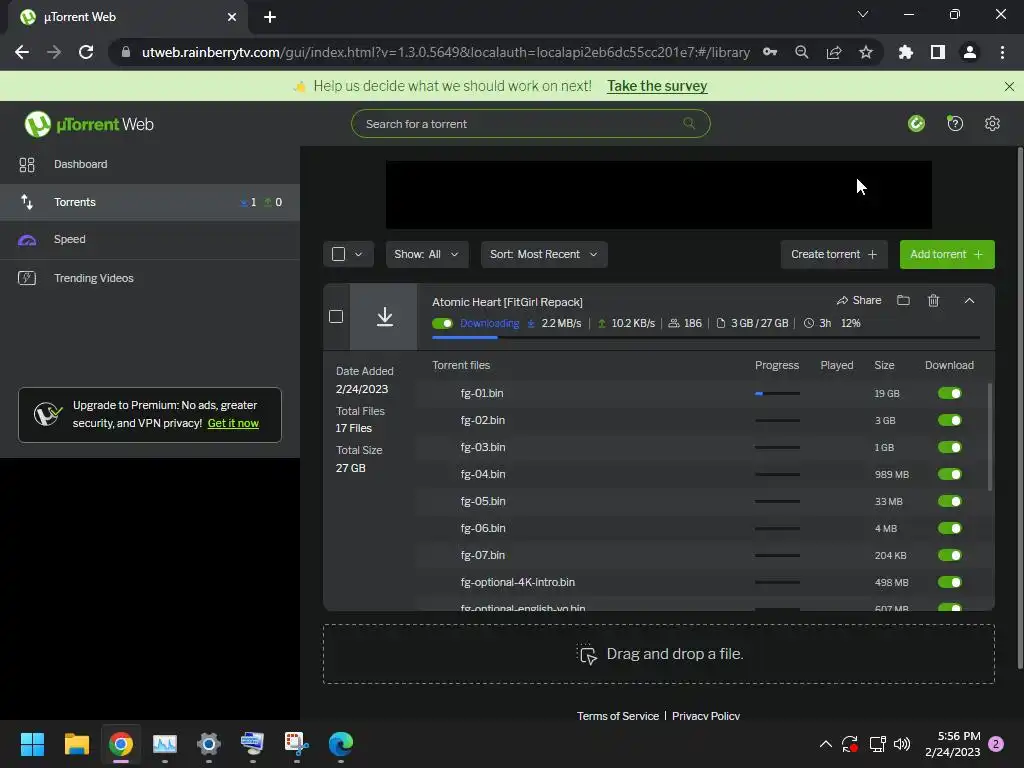This screenshot has width=1024, height=768.
Task: Select Torrents in the sidebar
Action: (x=150, y=202)
